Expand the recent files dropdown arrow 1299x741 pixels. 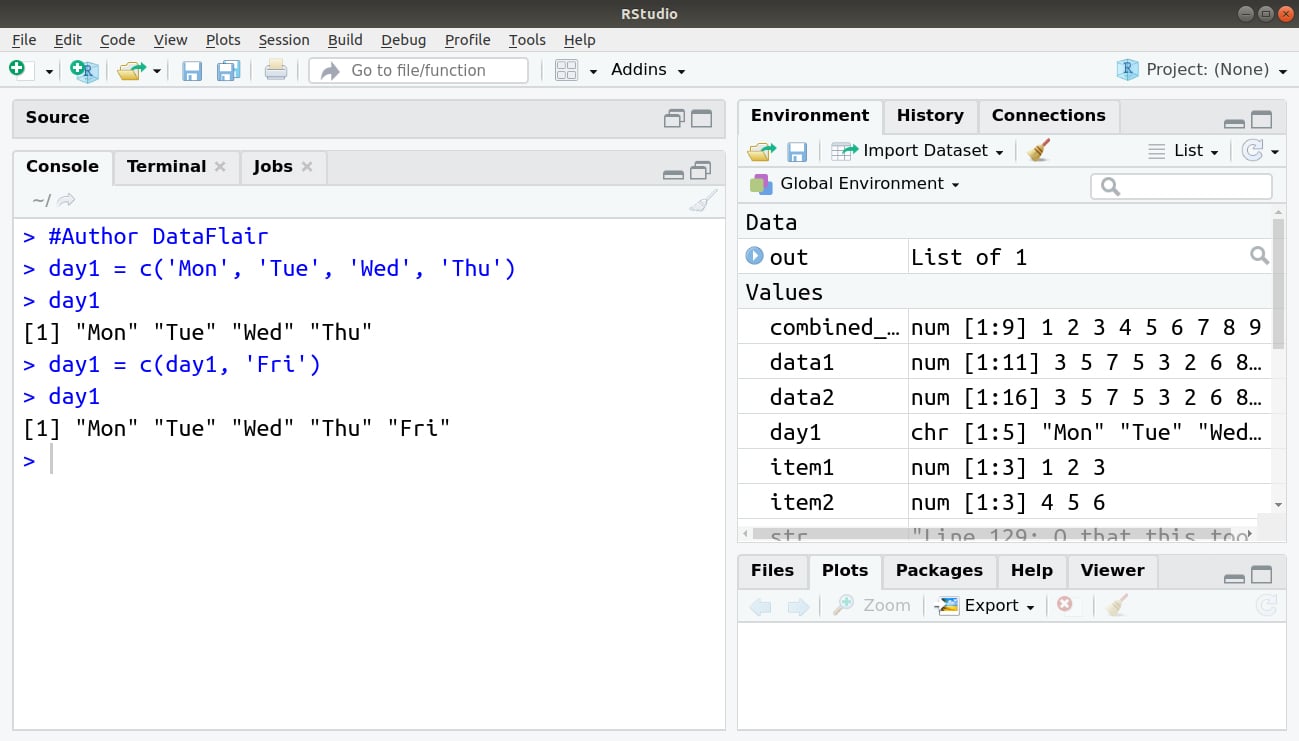pos(157,71)
